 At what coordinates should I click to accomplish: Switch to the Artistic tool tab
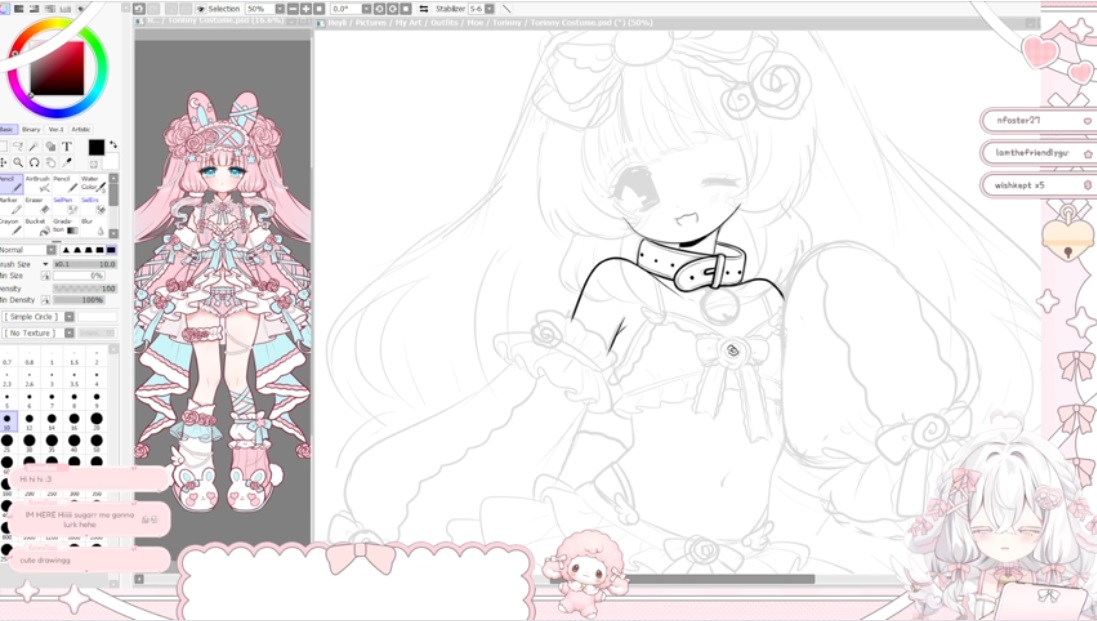[80, 129]
